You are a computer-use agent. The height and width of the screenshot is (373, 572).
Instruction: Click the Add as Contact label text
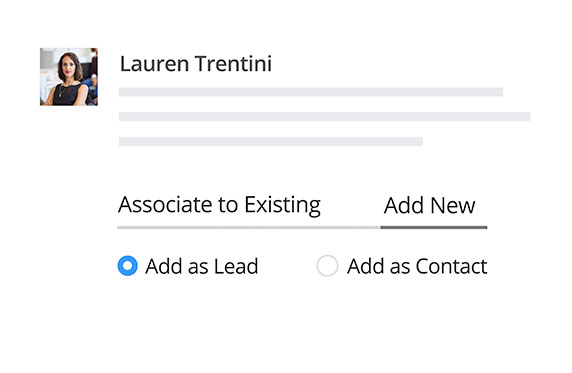tap(417, 266)
